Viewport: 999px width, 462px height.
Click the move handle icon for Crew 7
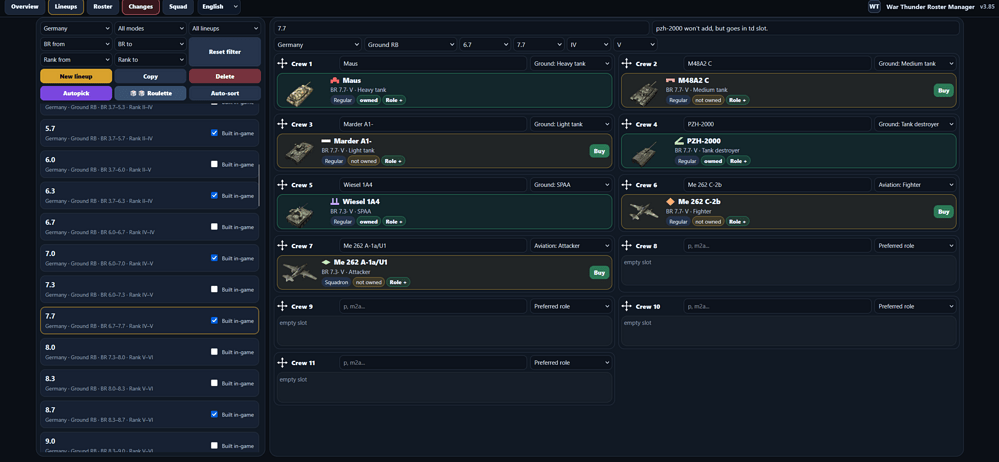(282, 245)
